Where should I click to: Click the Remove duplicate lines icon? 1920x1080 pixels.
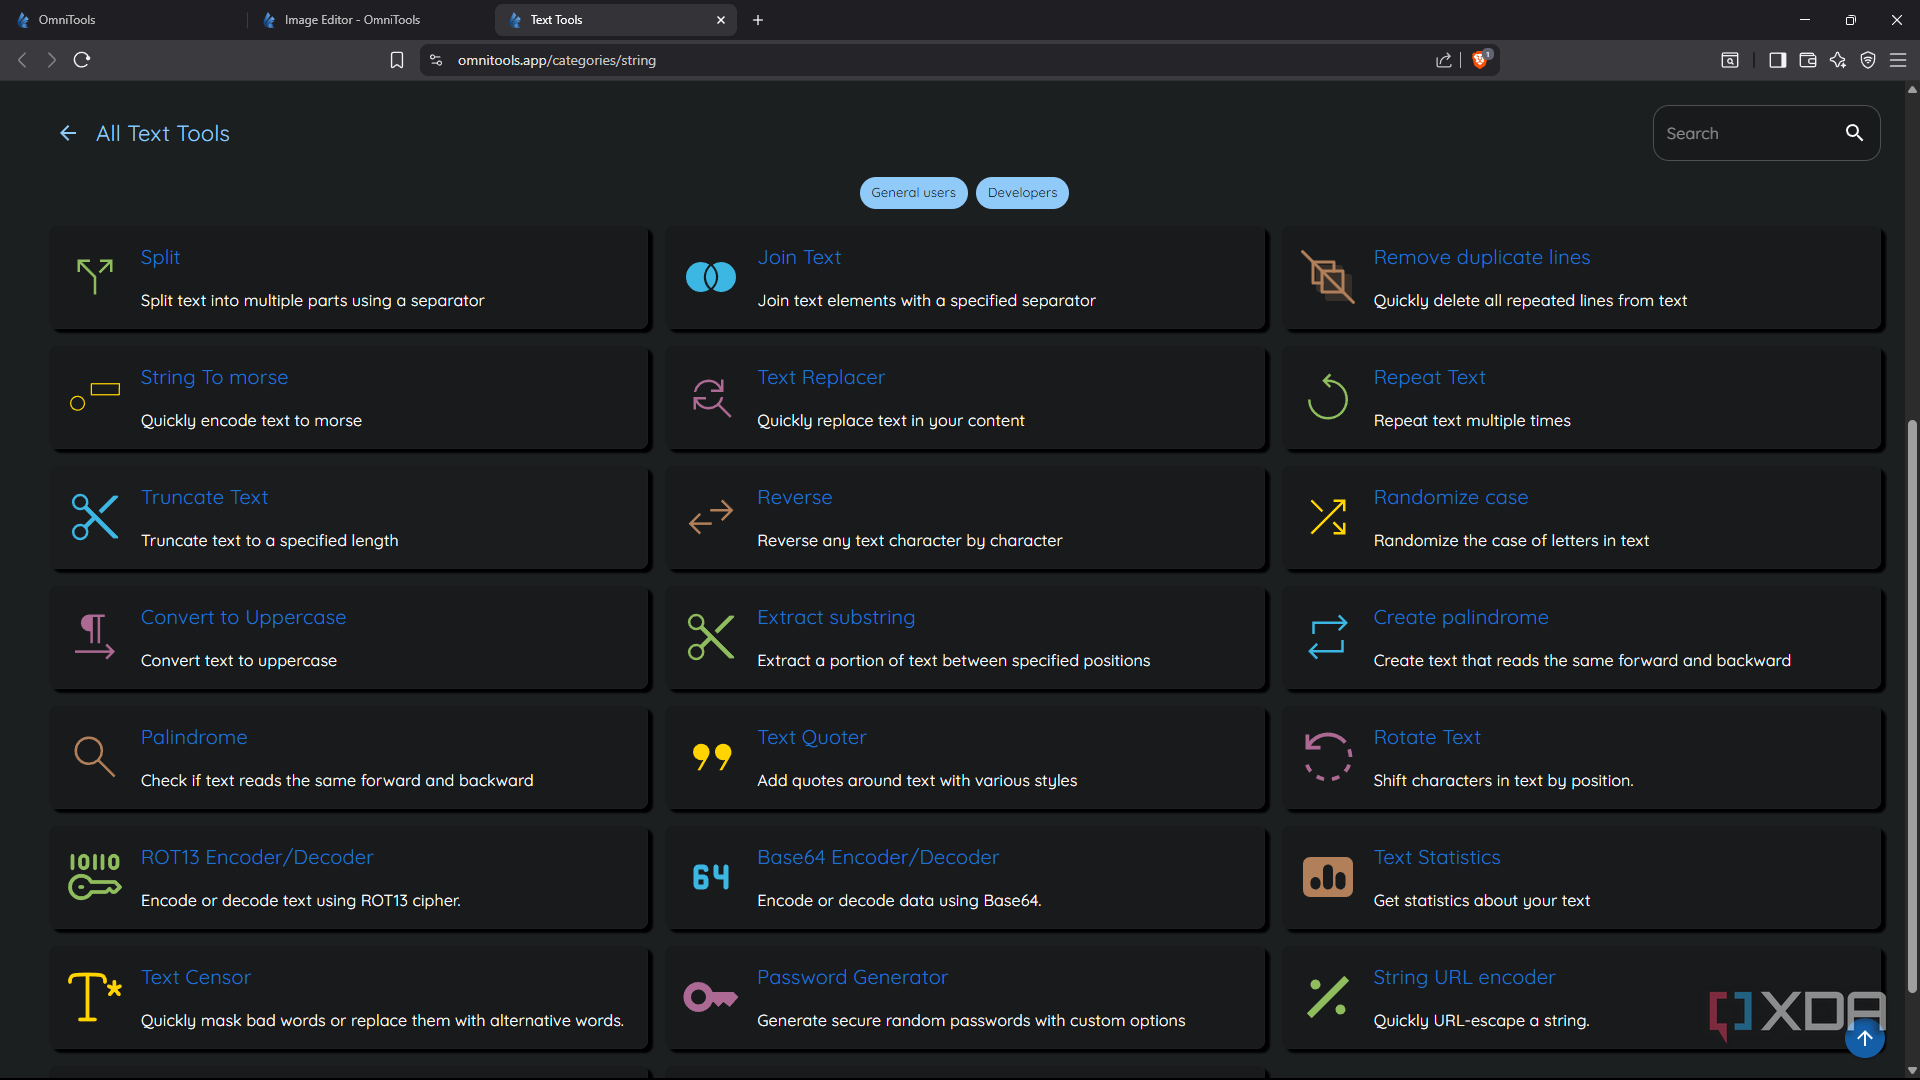[x=1327, y=277]
